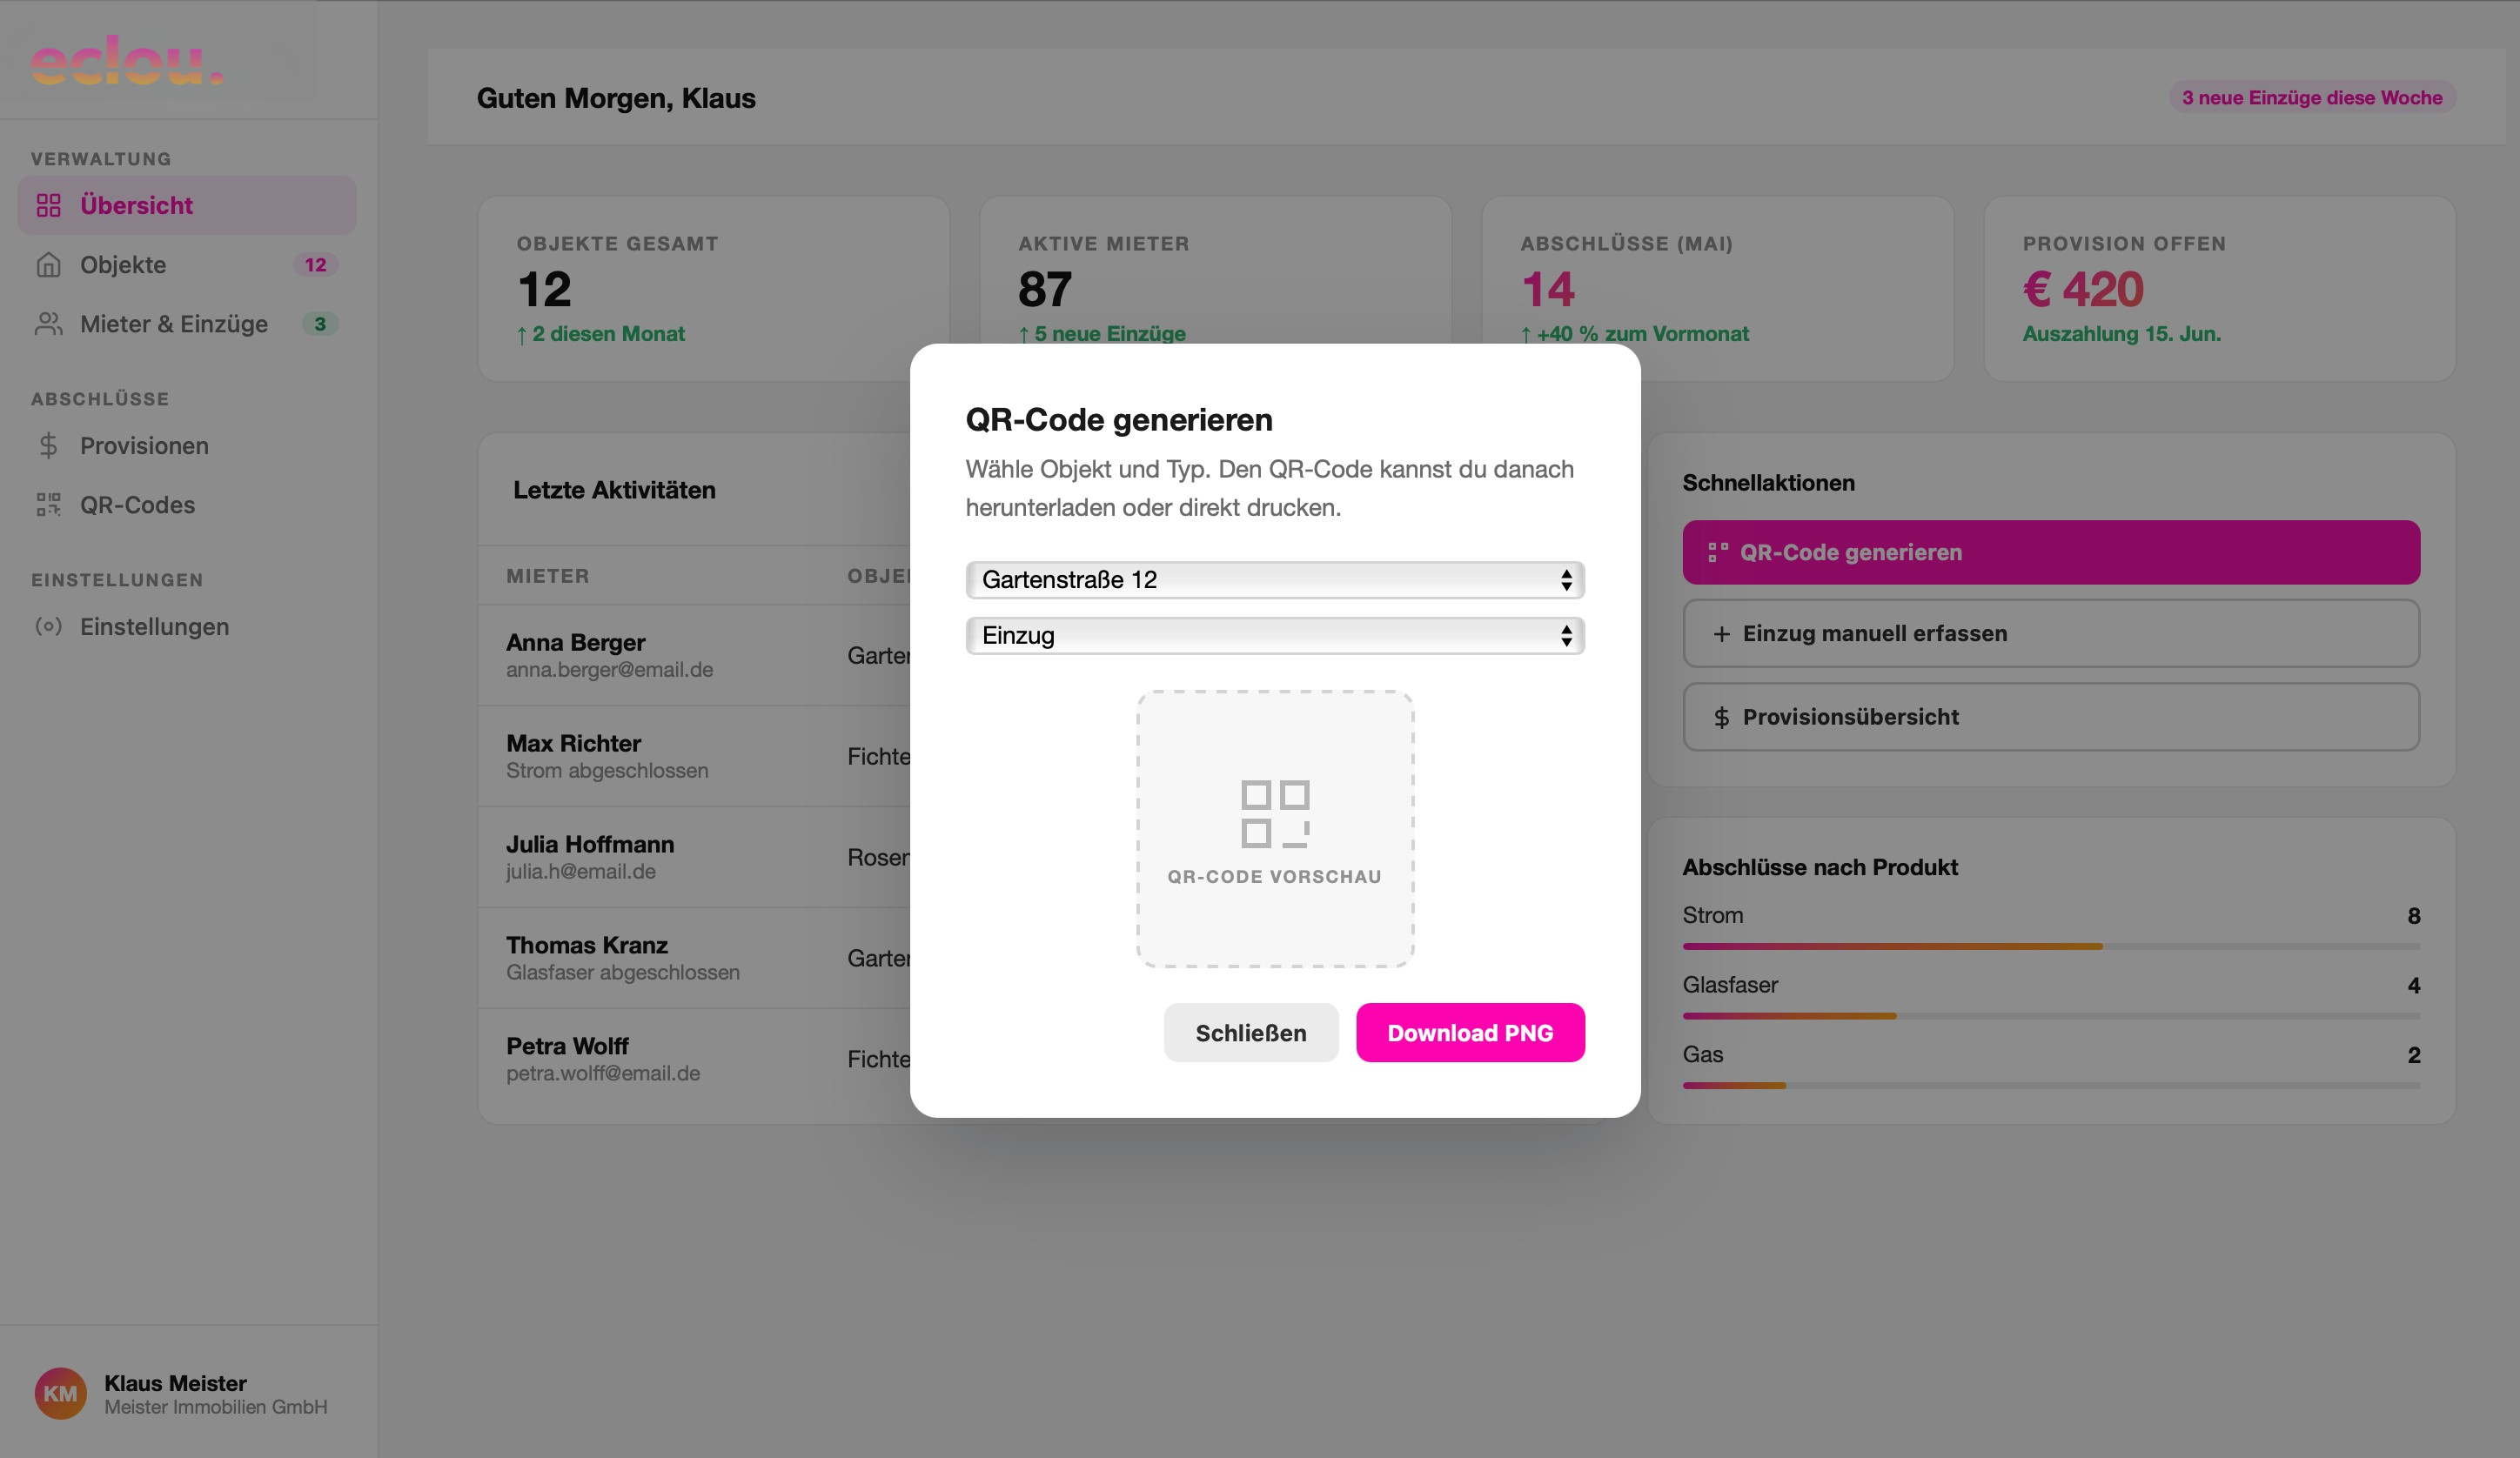
Task: Click the Provisionen dollar icon
Action: coord(49,445)
